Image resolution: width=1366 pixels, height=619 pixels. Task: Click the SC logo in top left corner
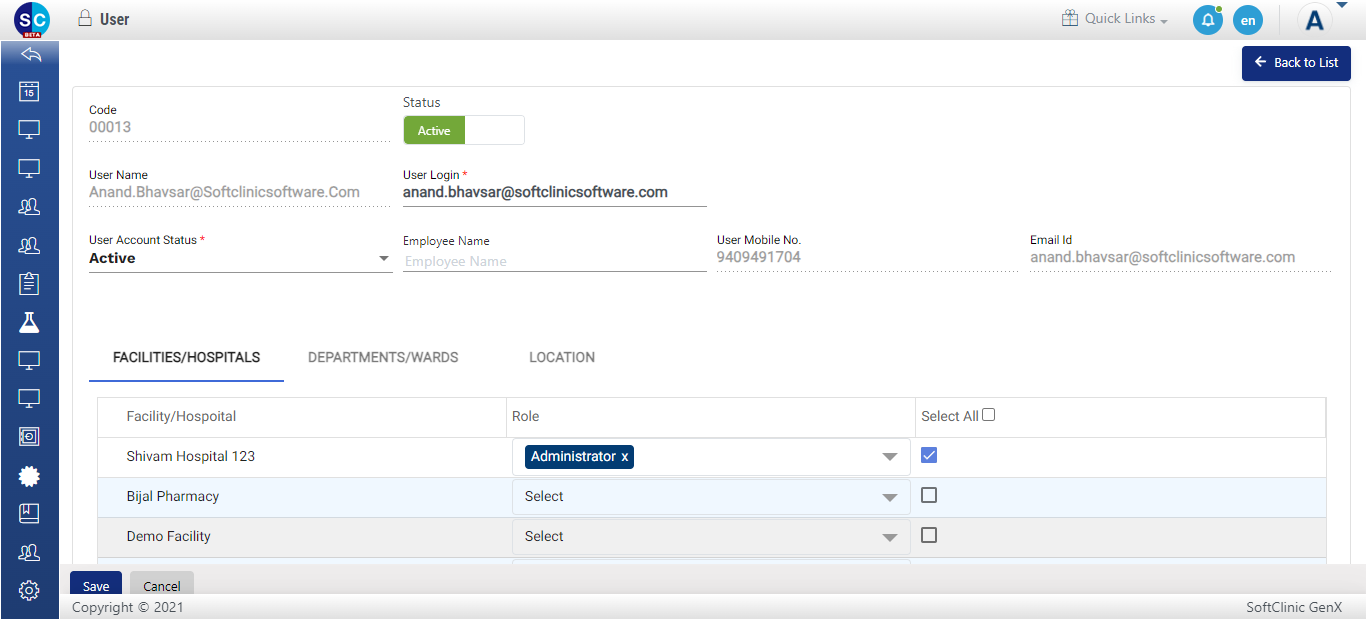[29, 19]
